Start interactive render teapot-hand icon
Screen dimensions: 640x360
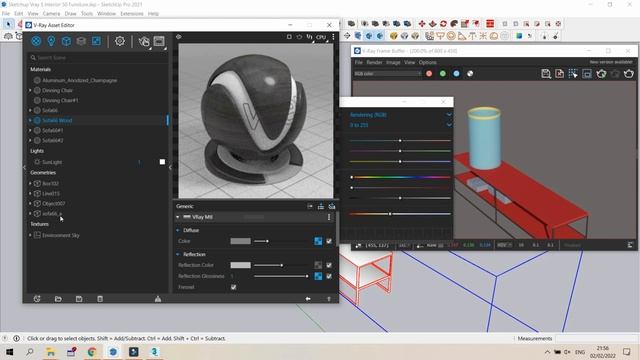[144, 41]
